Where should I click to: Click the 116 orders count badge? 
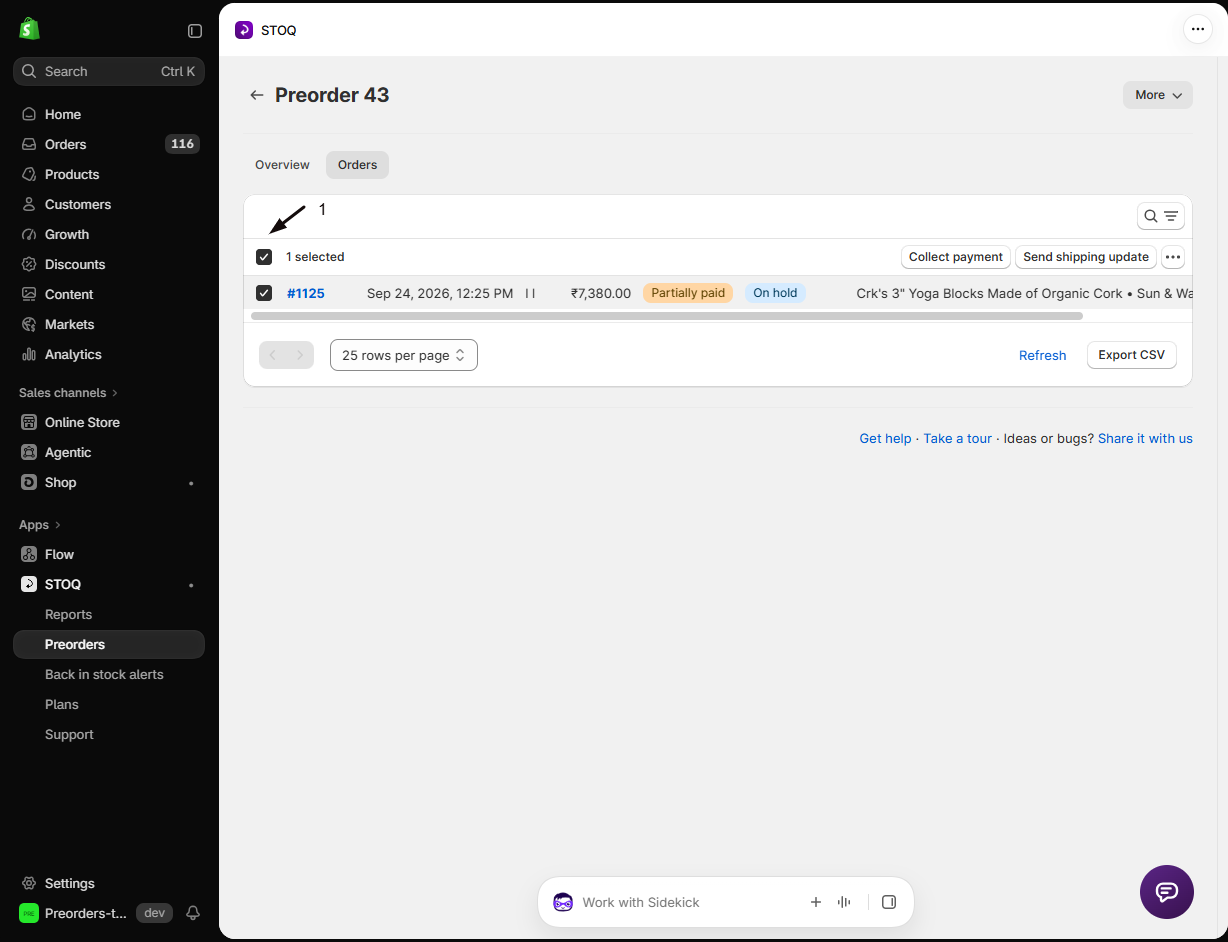tap(182, 144)
